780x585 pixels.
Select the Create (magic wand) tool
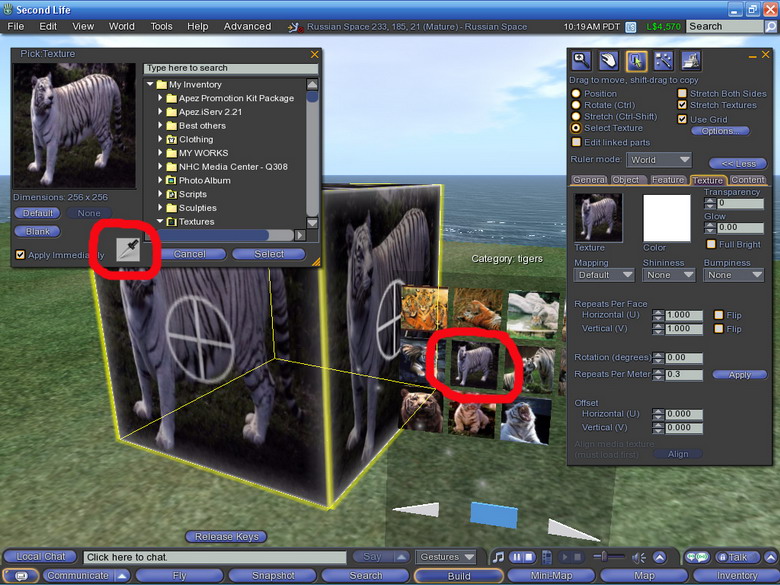tap(664, 61)
